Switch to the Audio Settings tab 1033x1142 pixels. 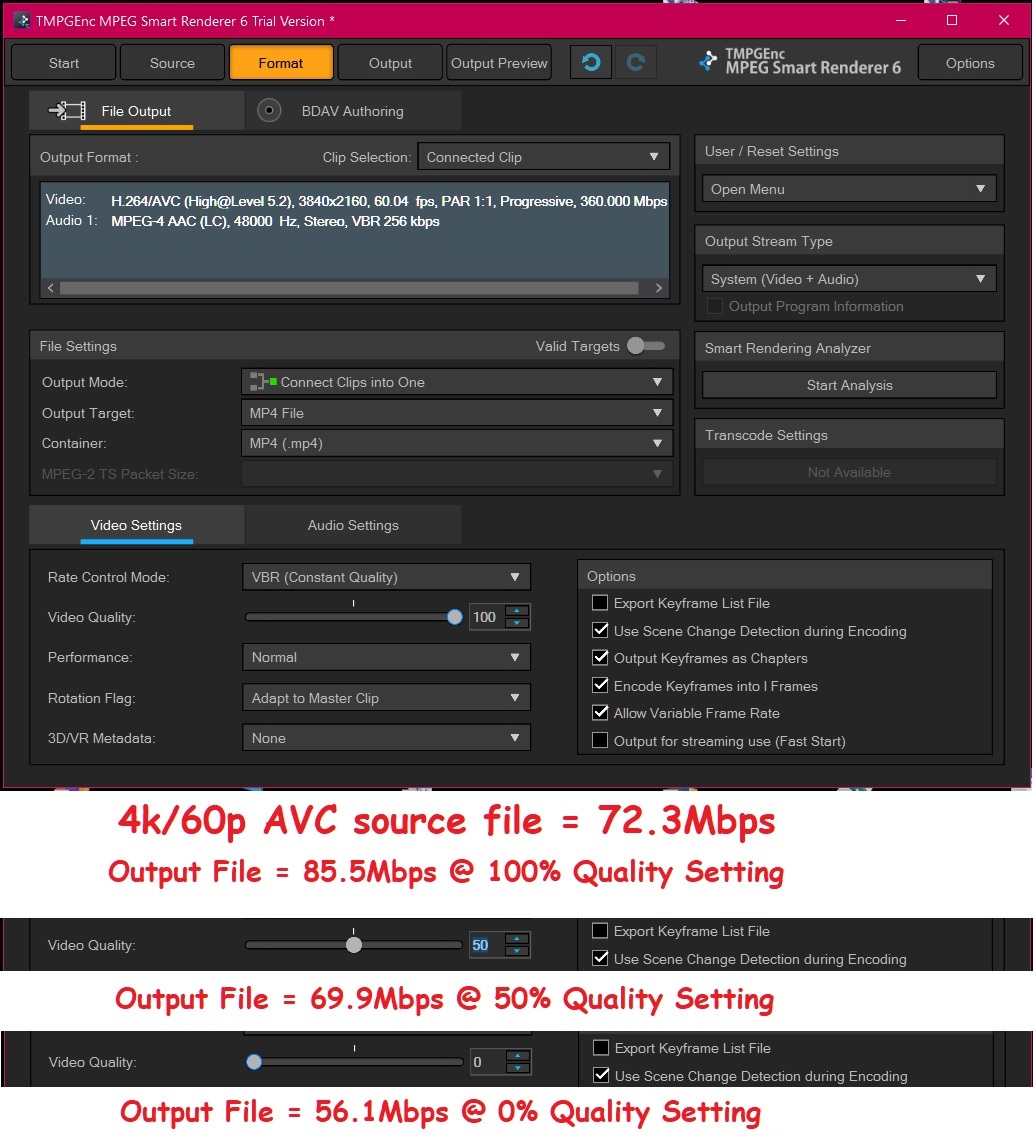[353, 525]
